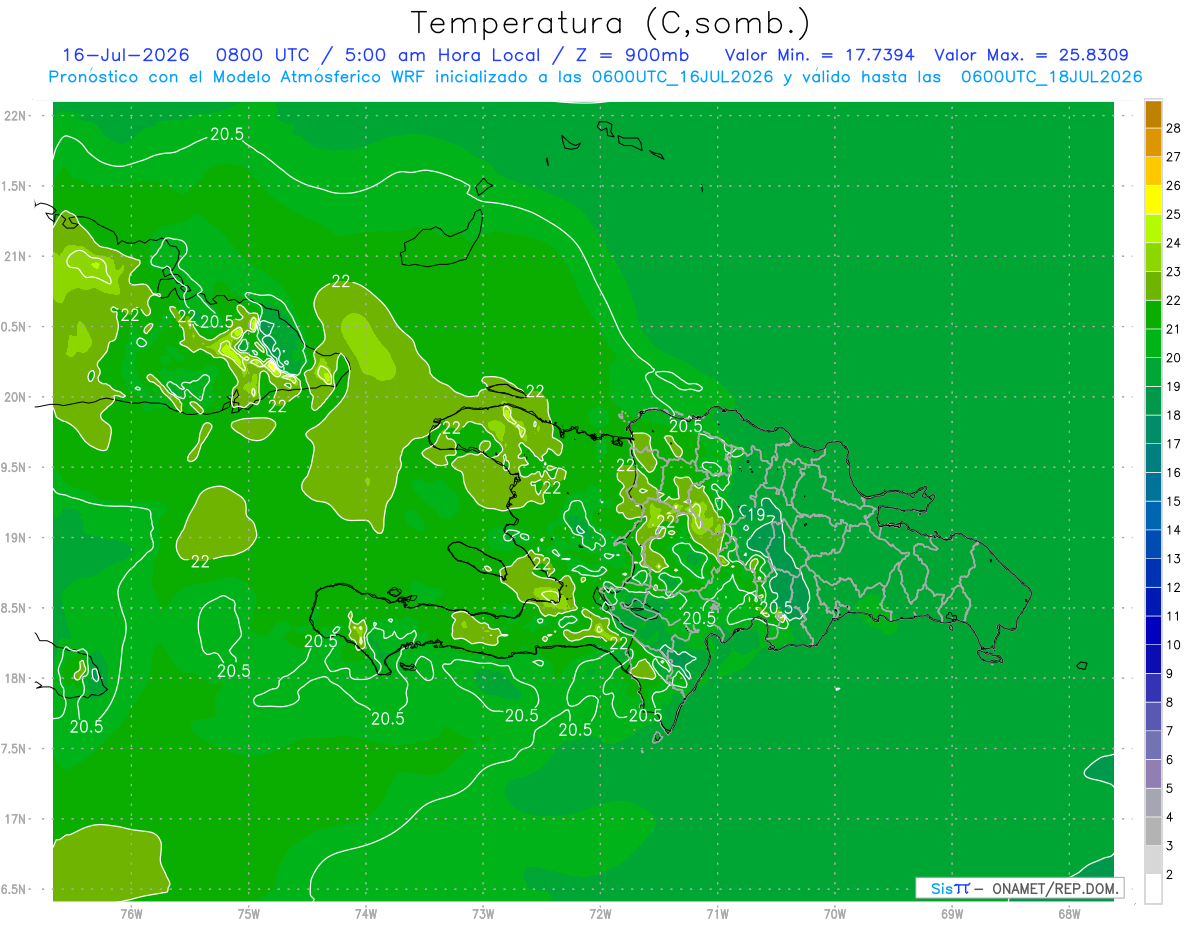This screenshot has width=1200, height=927.
Task: Click the '69W' longitude axis label
Action: tap(952, 913)
